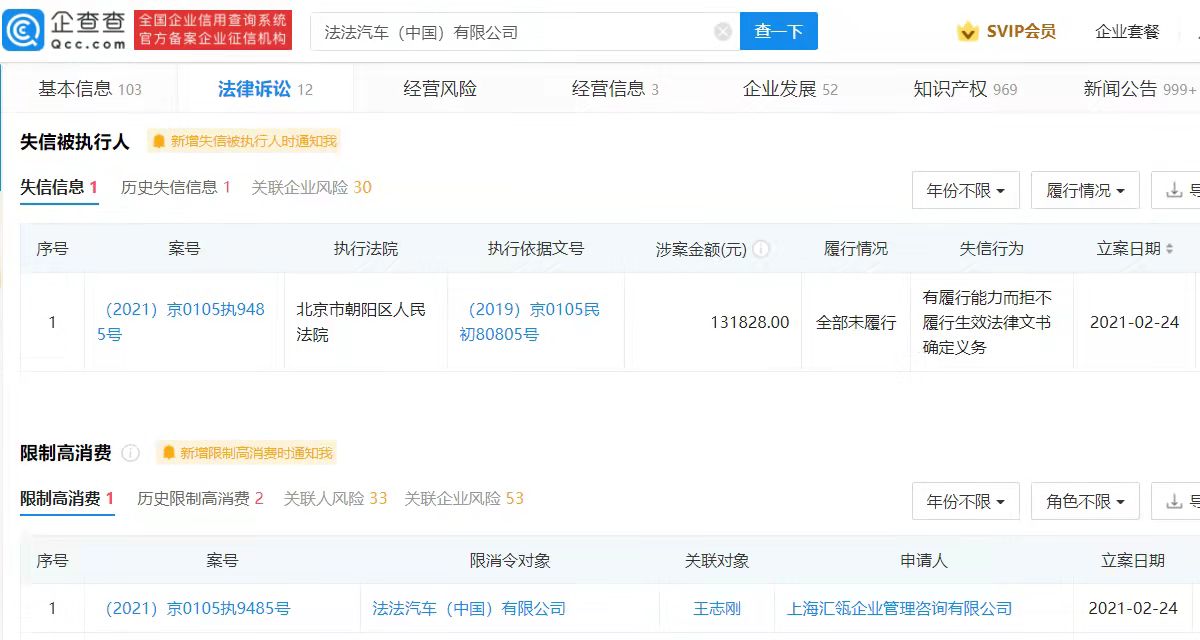1200x640 pixels.
Task: Click the 企查查 logo icon
Action: pyautogui.click(x=27, y=30)
